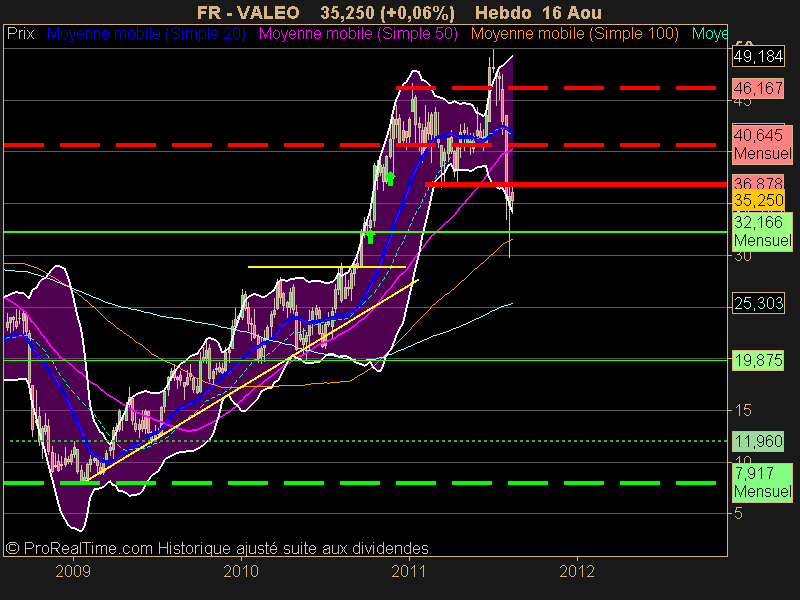Click the upper green arrow buy marker
This screenshot has width=800, height=600.
point(390,179)
